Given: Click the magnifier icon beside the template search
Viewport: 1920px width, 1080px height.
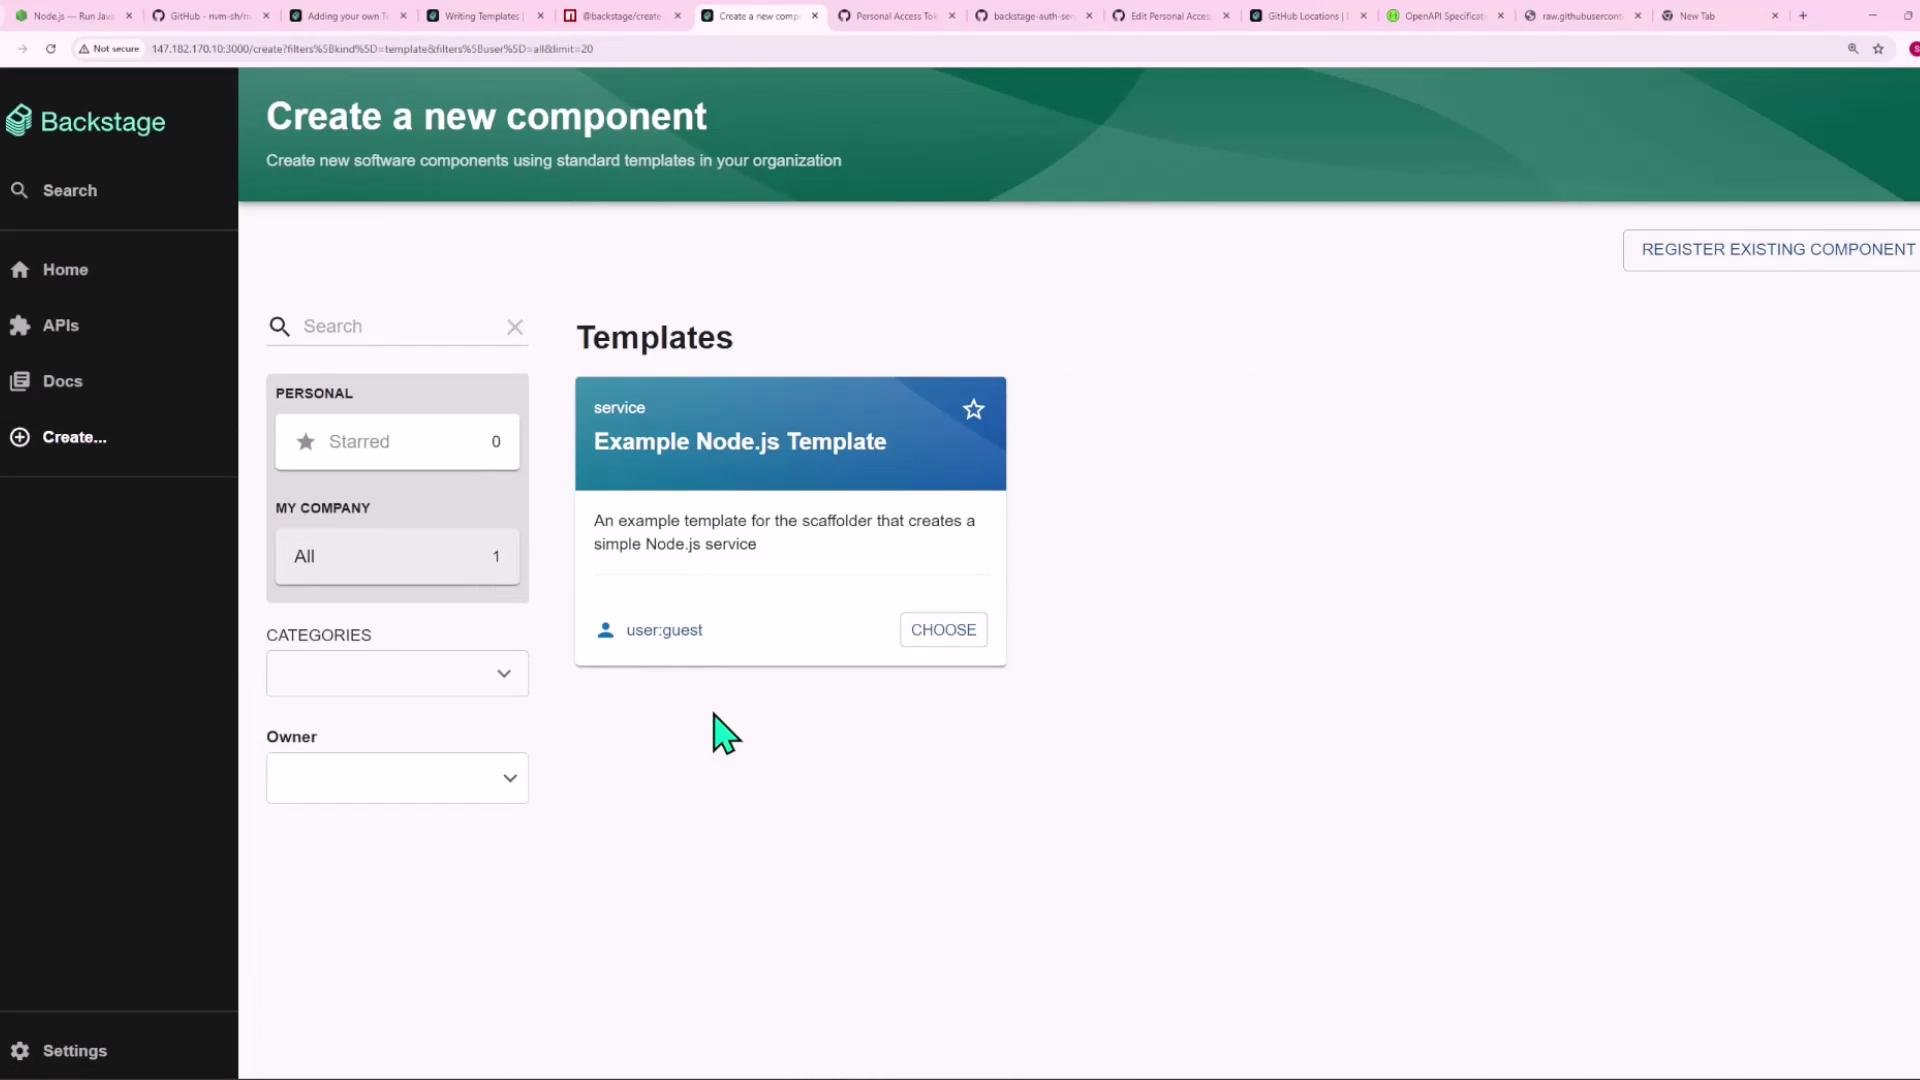Looking at the screenshot, I should coord(280,326).
